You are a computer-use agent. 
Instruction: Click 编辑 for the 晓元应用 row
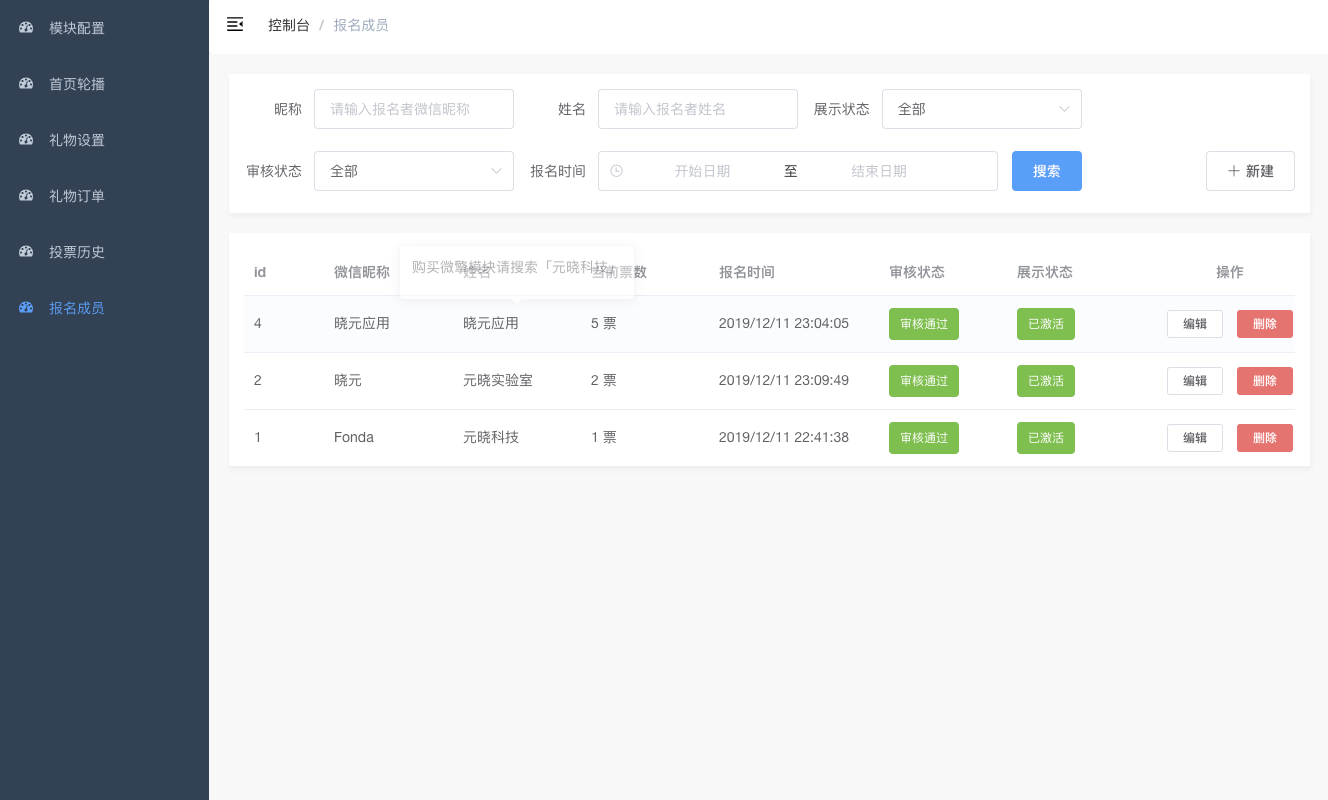click(1195, 324)
